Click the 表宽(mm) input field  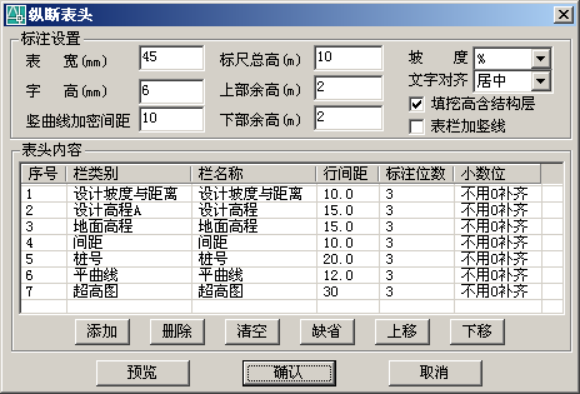172,58
